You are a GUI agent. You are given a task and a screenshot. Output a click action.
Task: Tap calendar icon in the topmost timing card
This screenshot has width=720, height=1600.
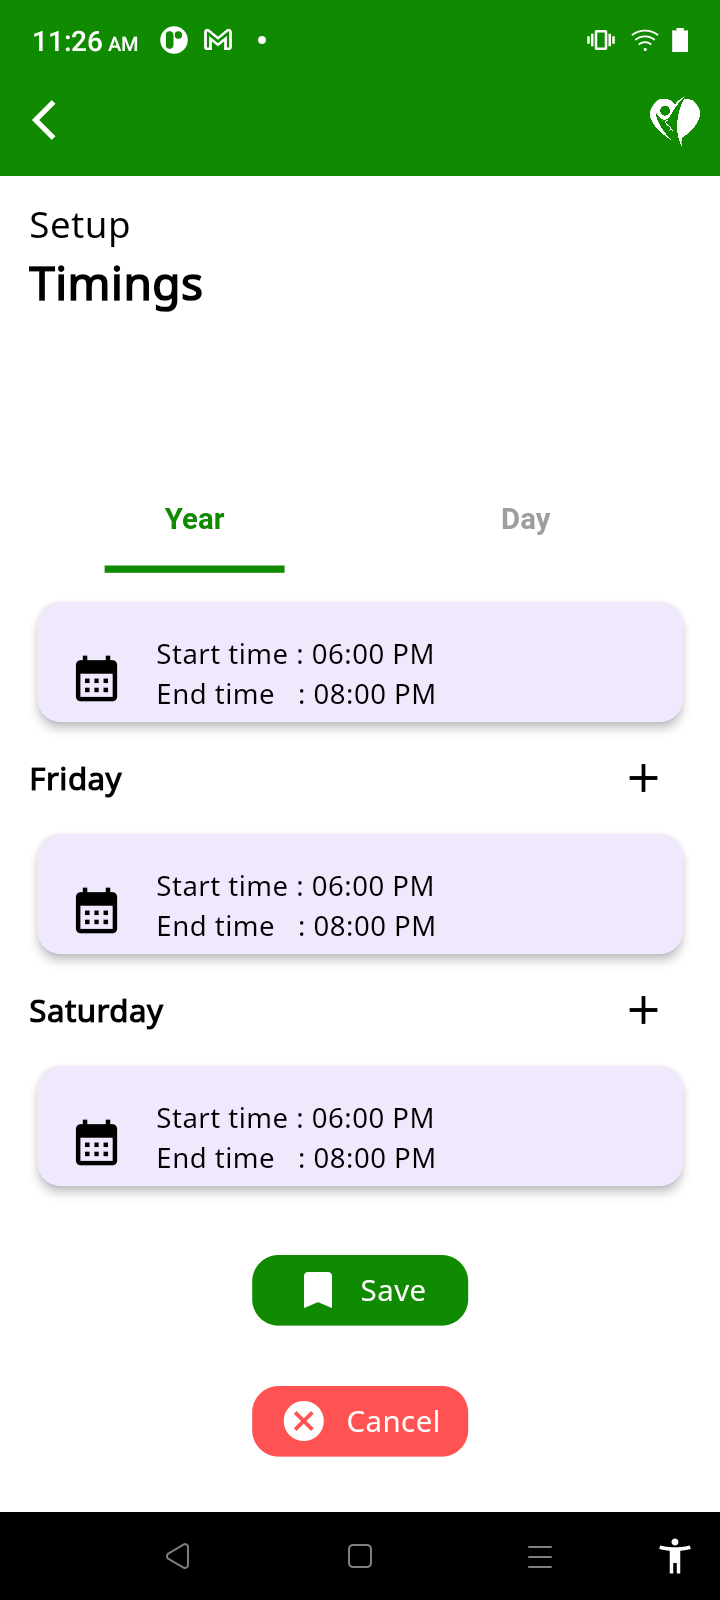[97, 679]
